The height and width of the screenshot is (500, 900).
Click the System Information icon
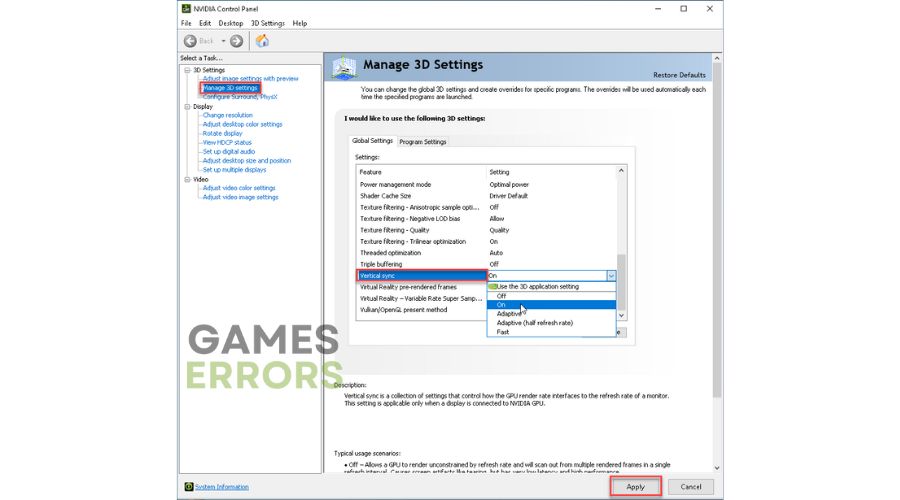tap(189, 487)
